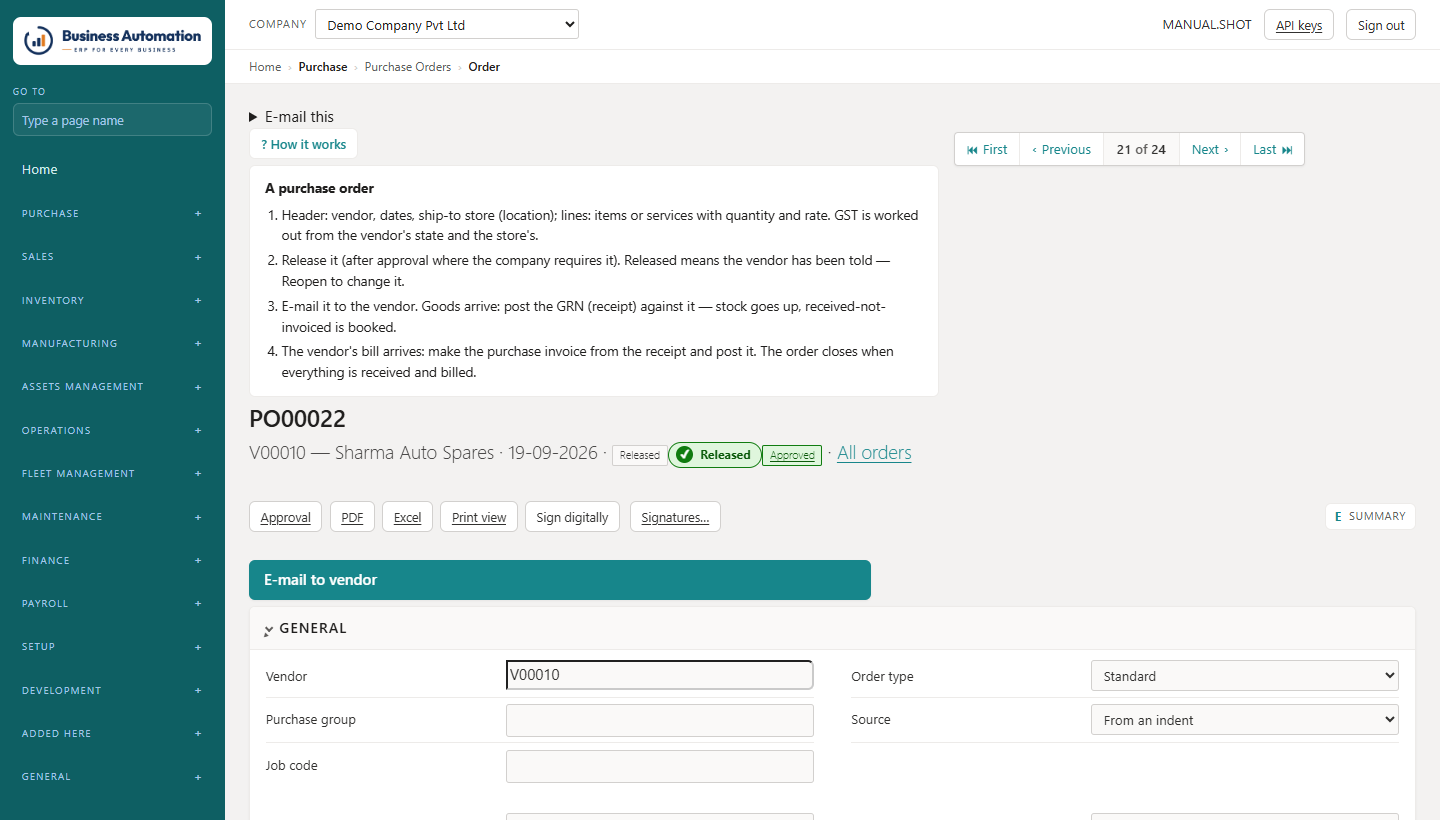This screenshot has height=820, width=1440.
Task: Open the Operations sidebar menu
Action: pos(112,430)
